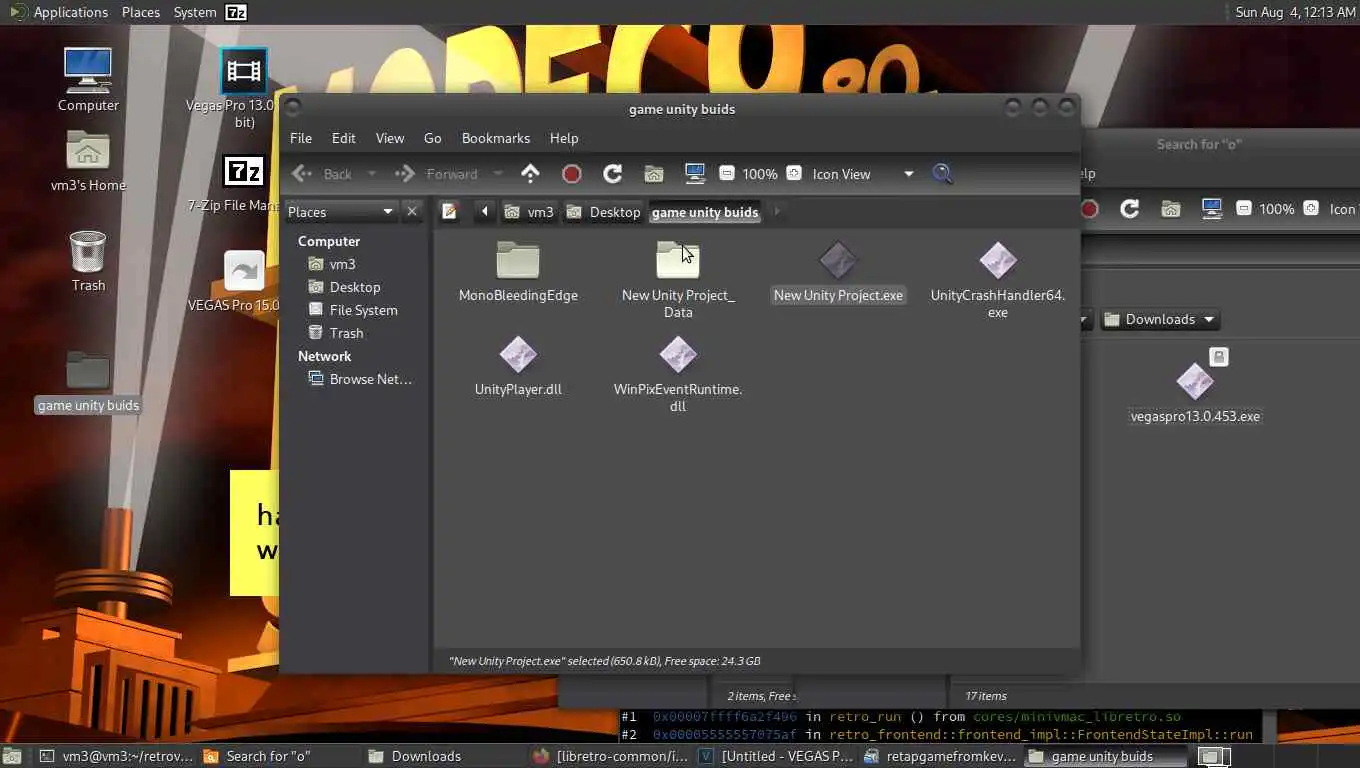The width and height of the screenshot is (1360, 768).
Task: Go to Desktop in the path bar
Action: (x=603, y=212)
